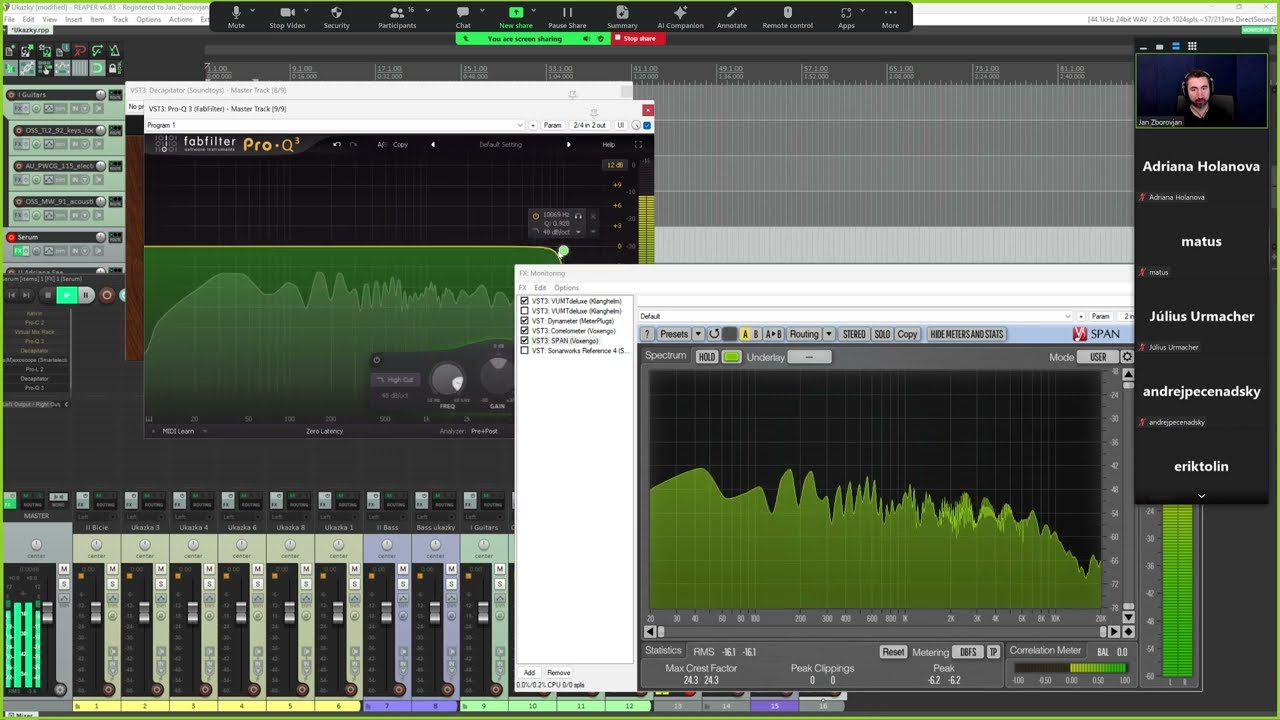Click Stop Video camera icon
The image size is (1280, 720).
click(x=287, y=12)
